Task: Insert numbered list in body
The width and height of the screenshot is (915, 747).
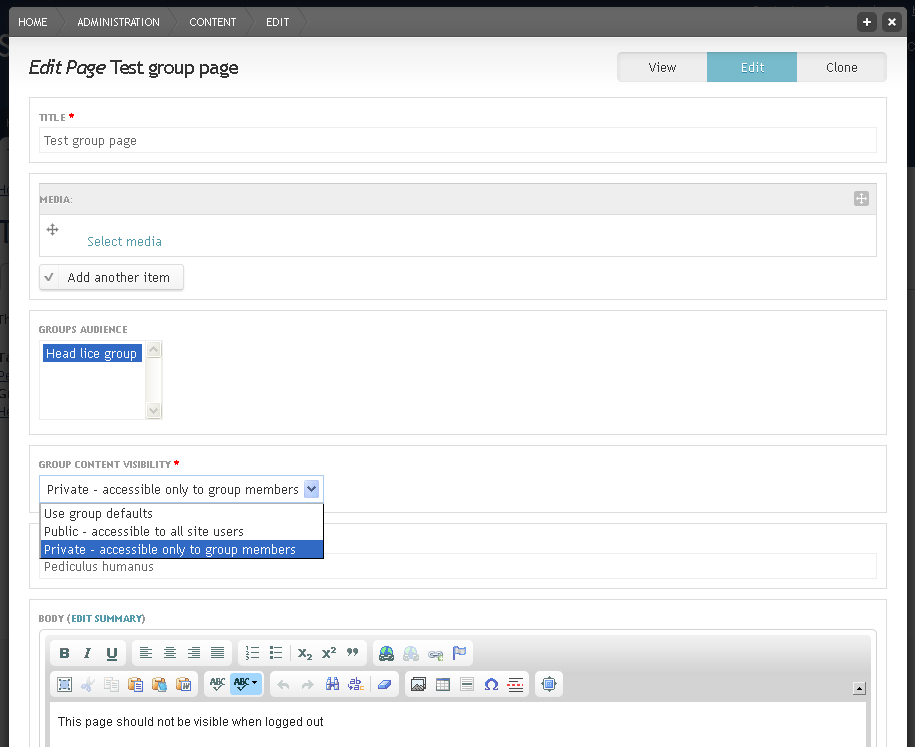Action: pyautogui.click(x=252, y=653)
